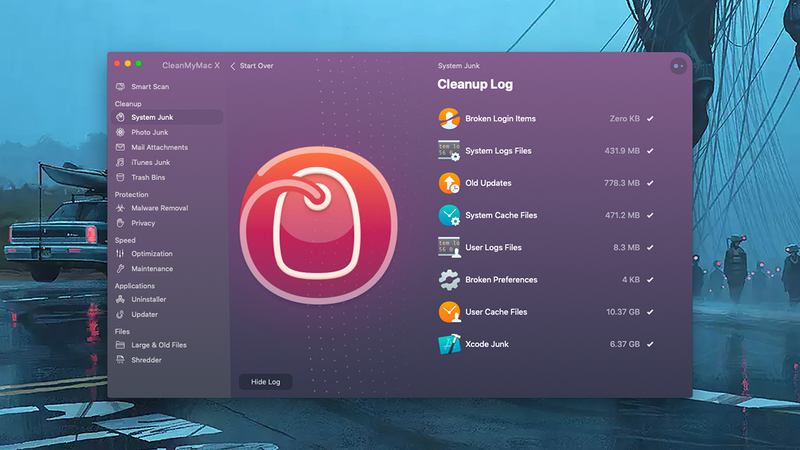Click the 778.3 MB size value

click(x=622, y=183)
